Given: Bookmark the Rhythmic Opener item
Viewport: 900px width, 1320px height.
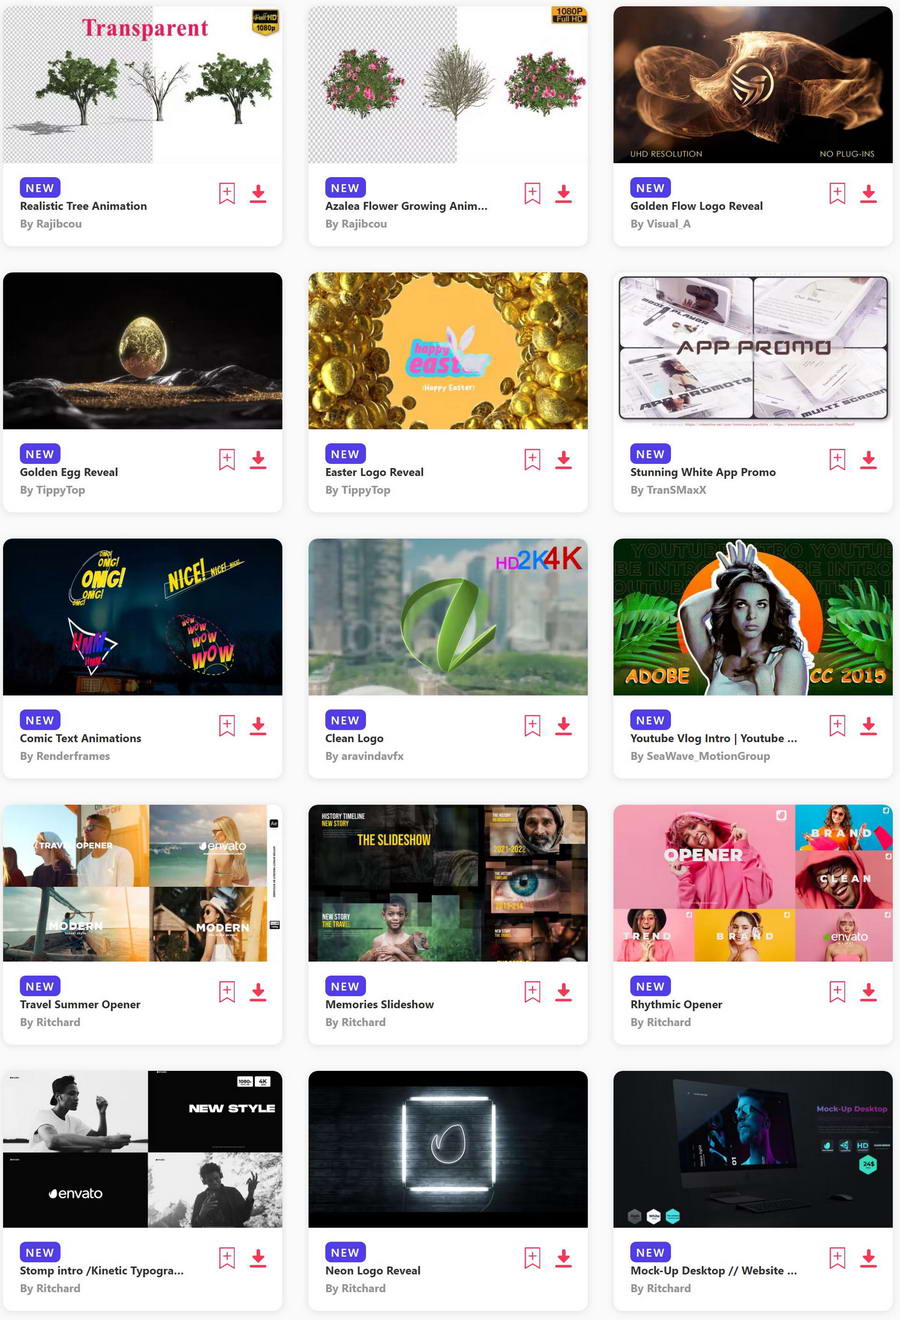Looking at the screenshot, I should [x=837, y=992].
